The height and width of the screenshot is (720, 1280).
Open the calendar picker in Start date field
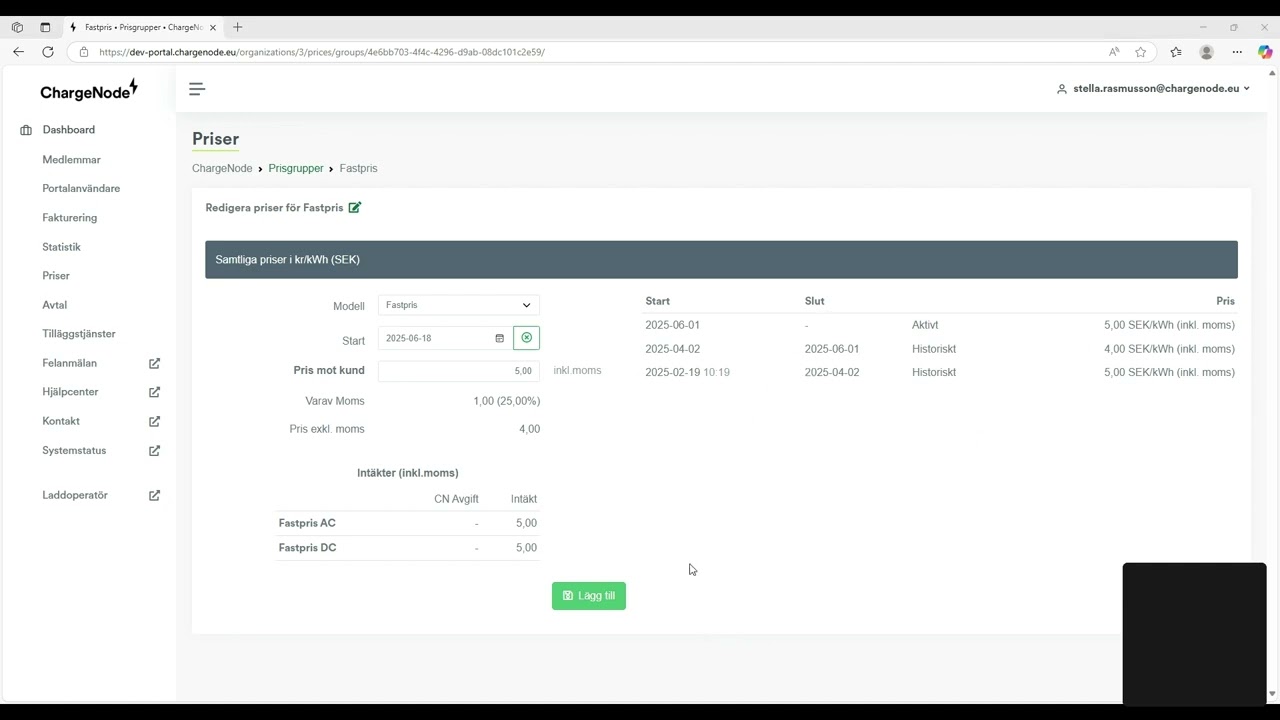pyautogui.click(x=499, y=338)
